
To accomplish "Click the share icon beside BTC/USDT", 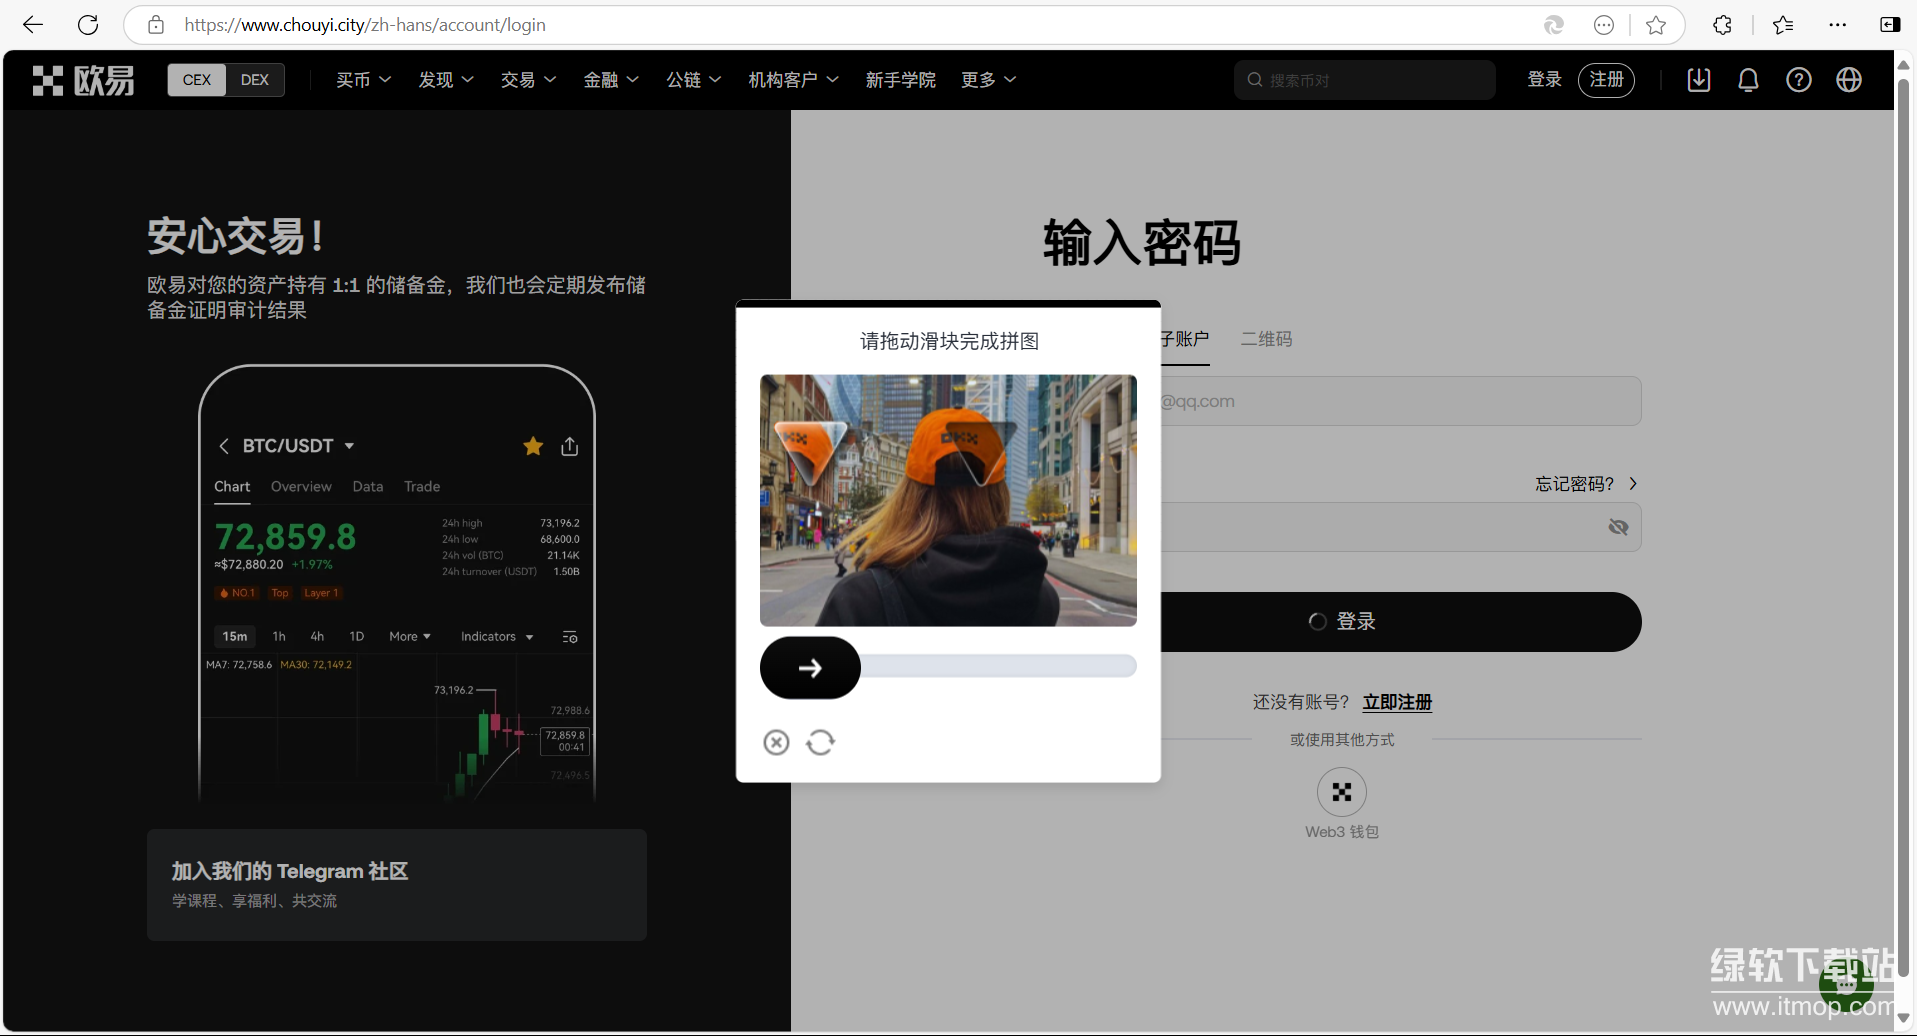I will point(570,446).
